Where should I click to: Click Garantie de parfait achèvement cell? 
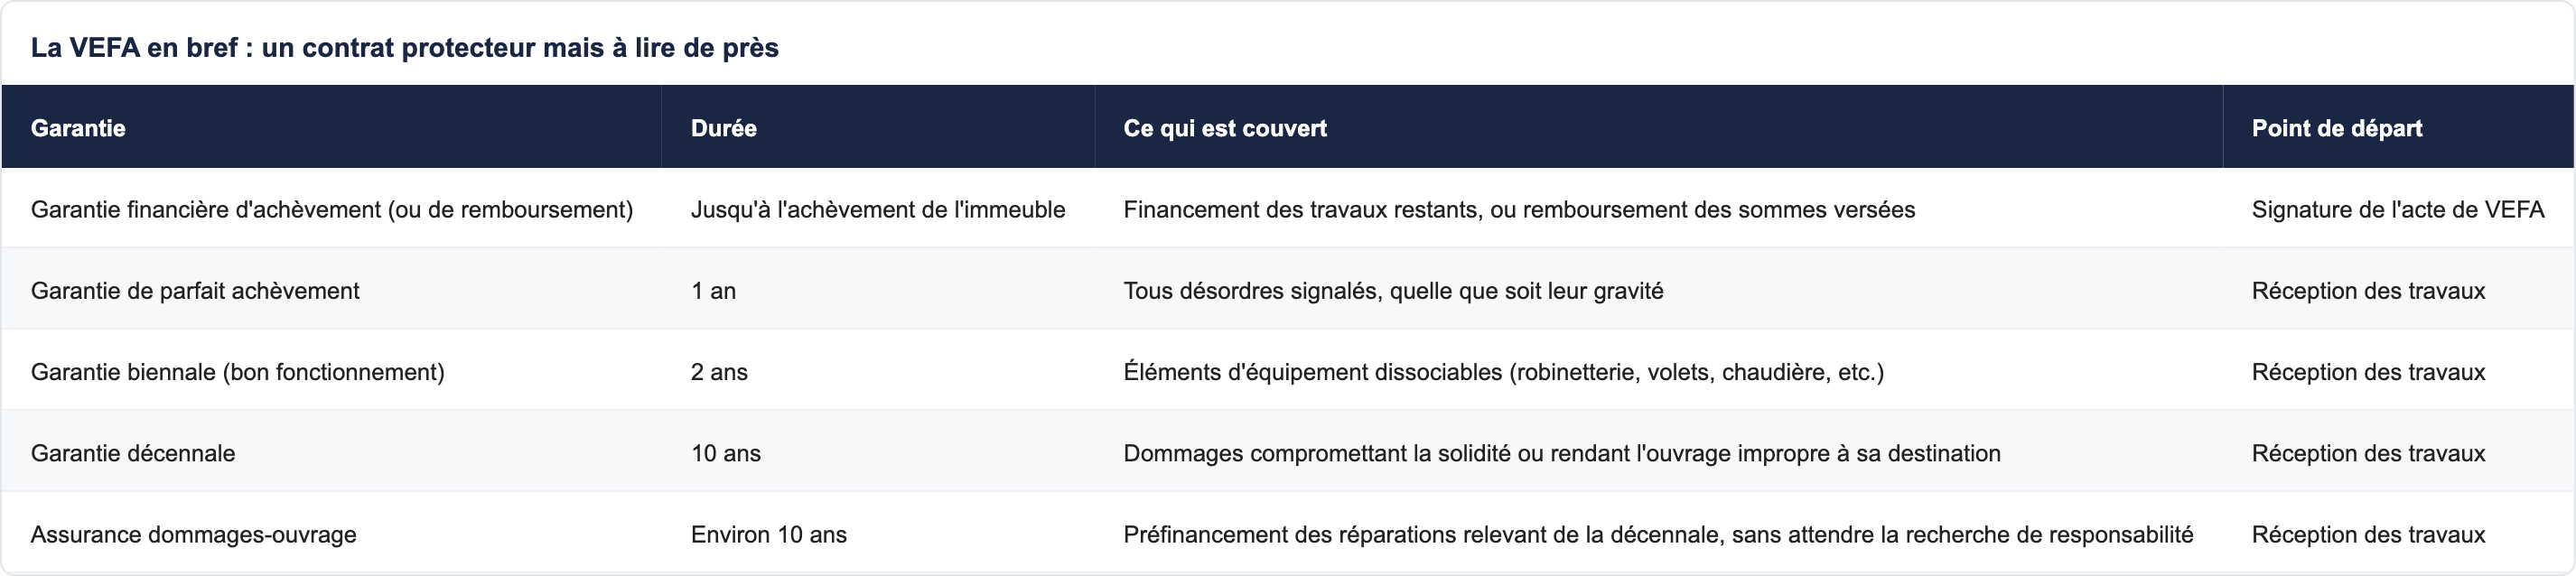[x=331, y=291]
